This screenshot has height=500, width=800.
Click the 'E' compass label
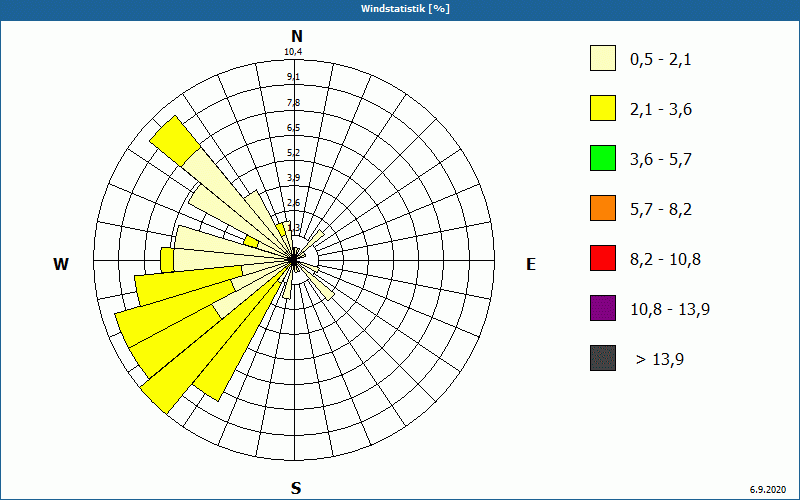click(531, 264)
